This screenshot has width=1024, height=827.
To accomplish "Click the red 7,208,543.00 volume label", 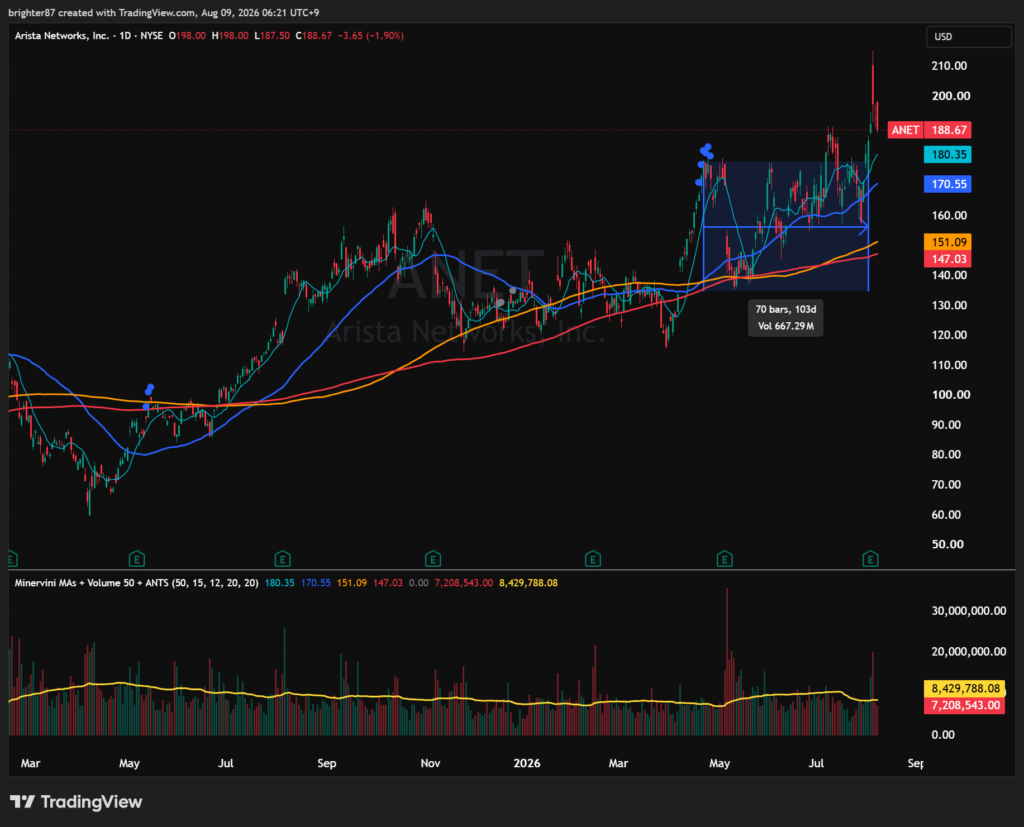I will click(965, 705).
